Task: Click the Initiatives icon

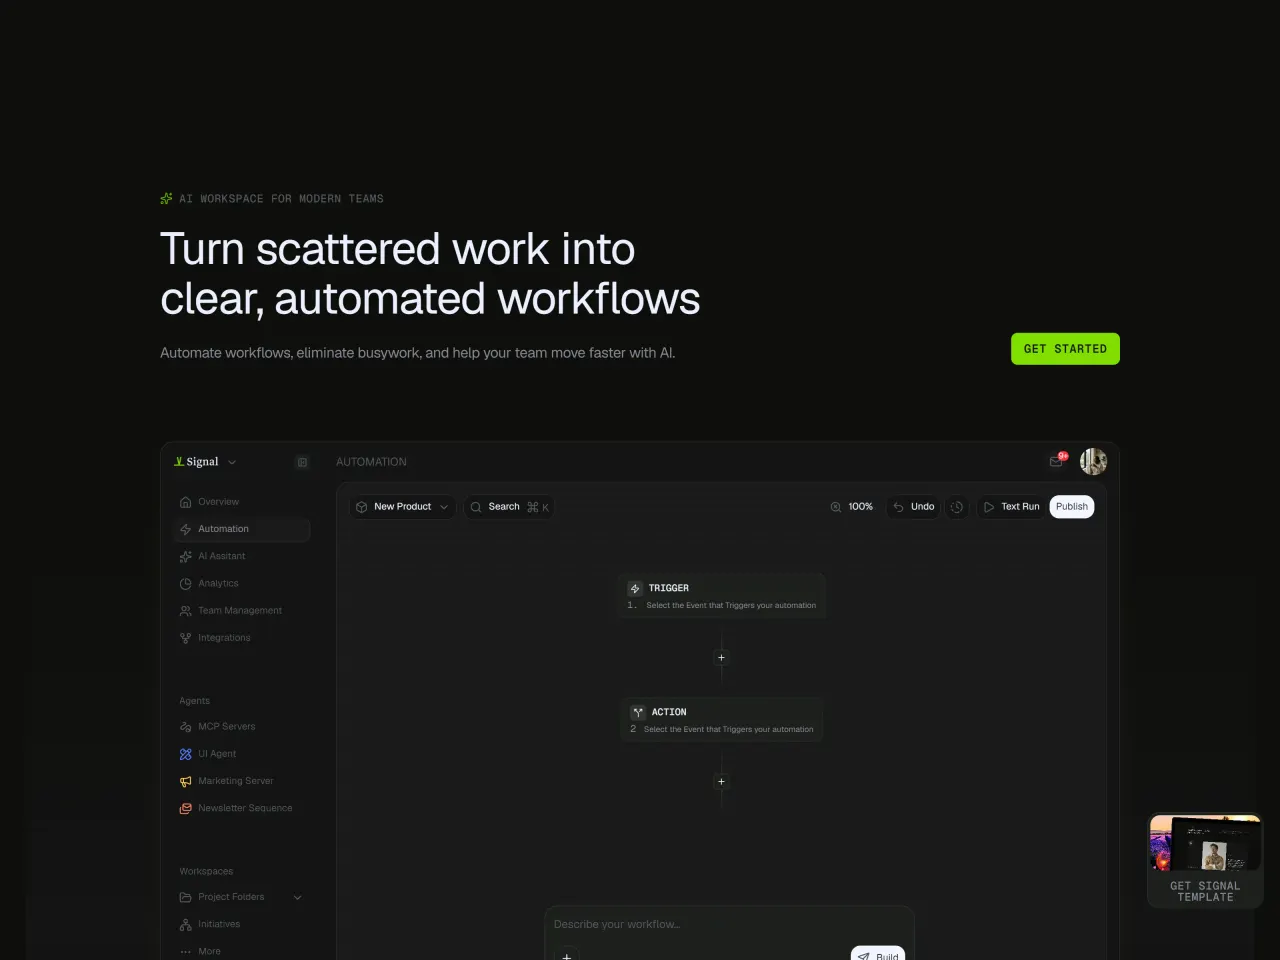Action: click(185, 925)
